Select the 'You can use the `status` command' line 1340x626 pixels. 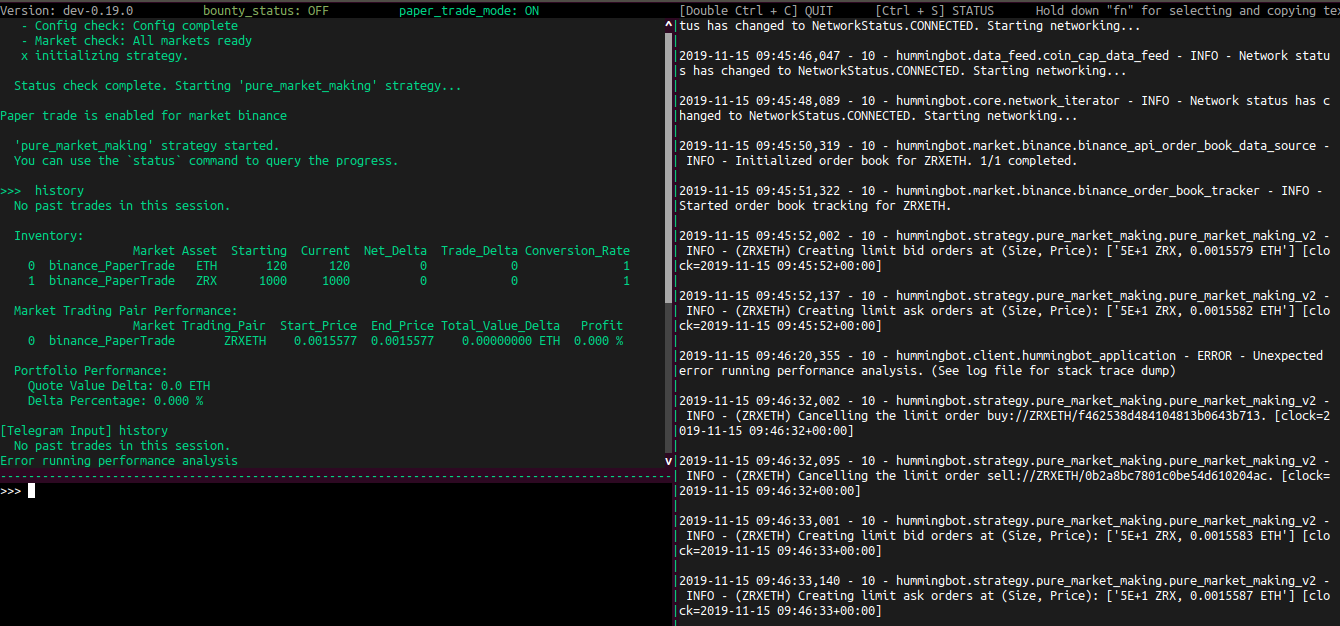[206, 161]
